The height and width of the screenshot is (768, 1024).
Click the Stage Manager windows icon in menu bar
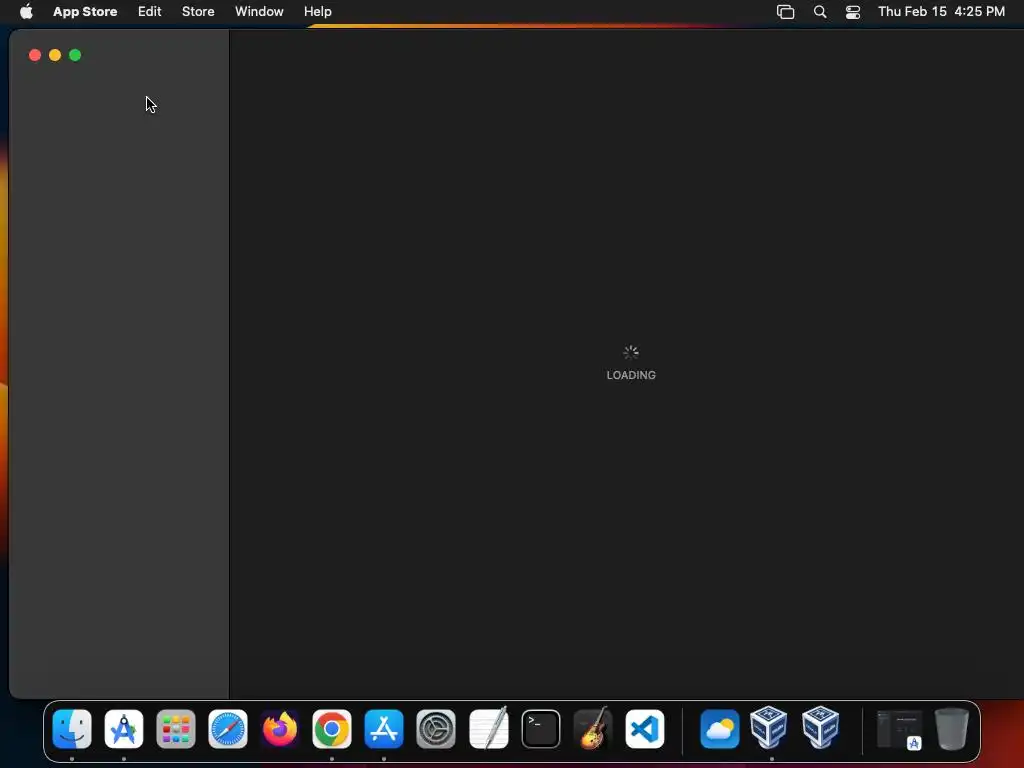[x=786, y=12]
